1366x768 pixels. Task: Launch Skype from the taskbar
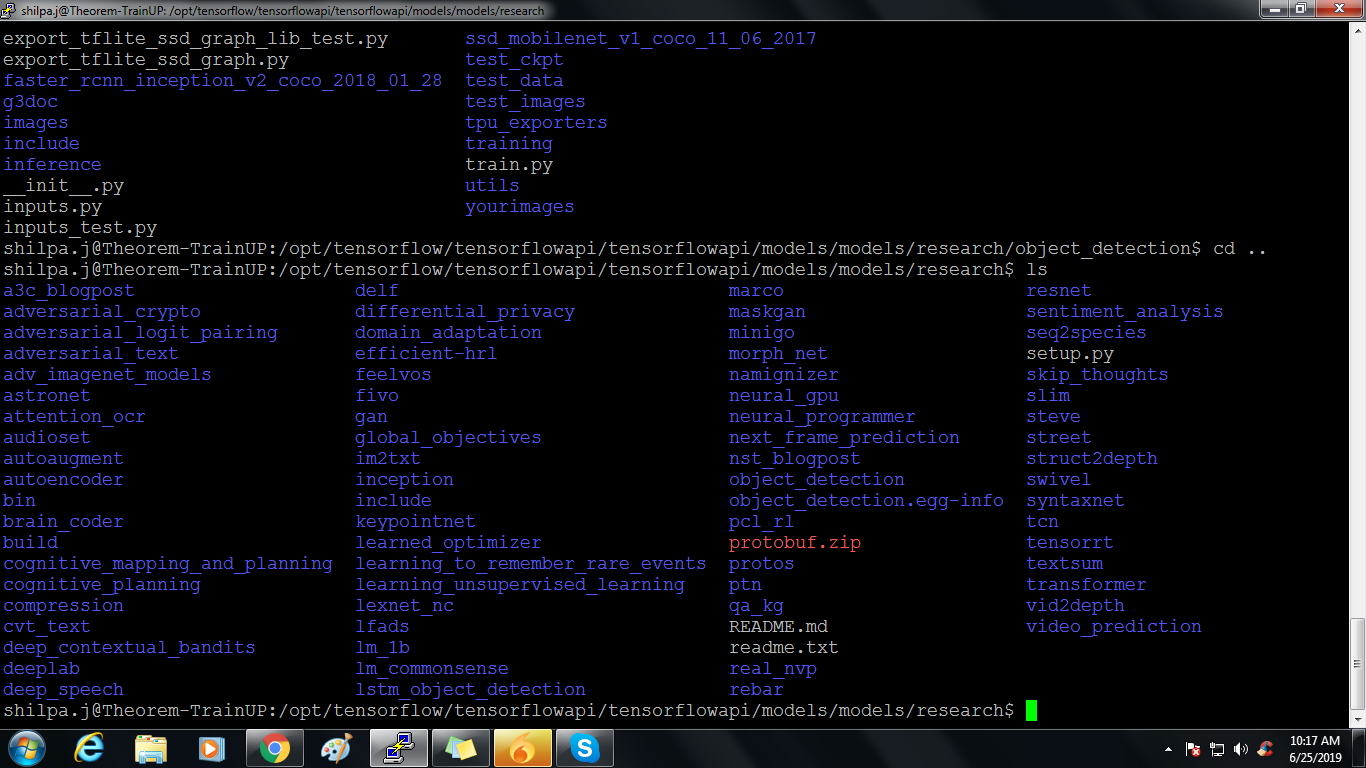point(585,747)
